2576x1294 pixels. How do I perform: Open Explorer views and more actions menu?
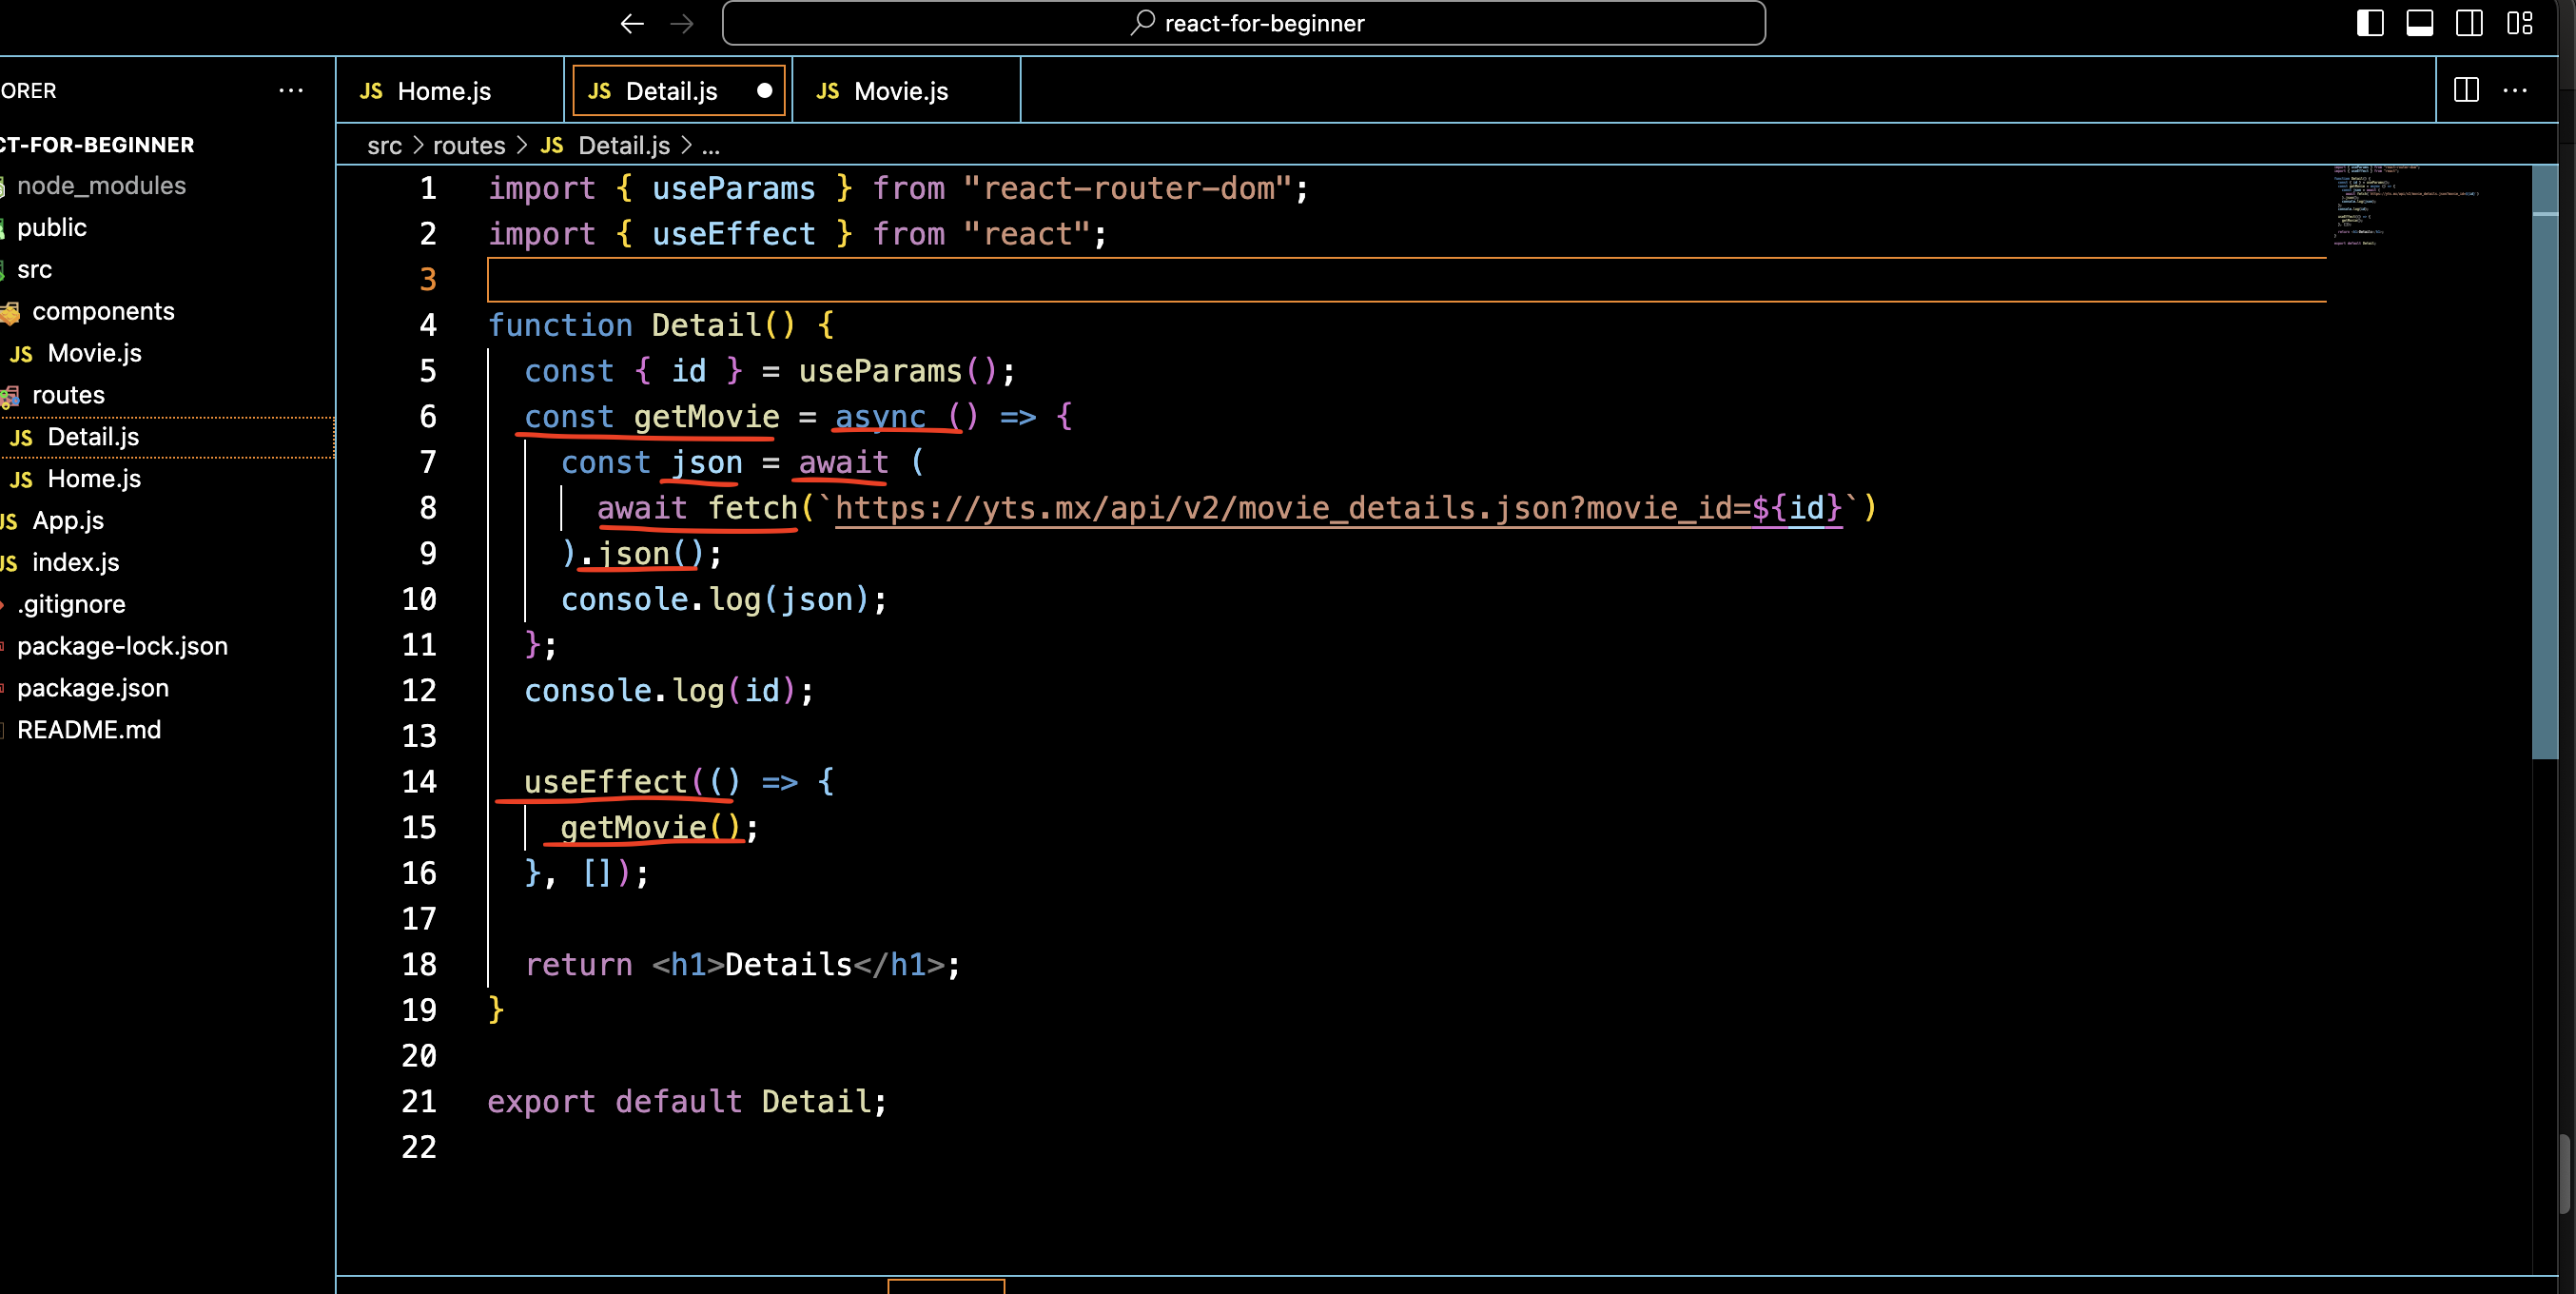[x=290, y=90]
